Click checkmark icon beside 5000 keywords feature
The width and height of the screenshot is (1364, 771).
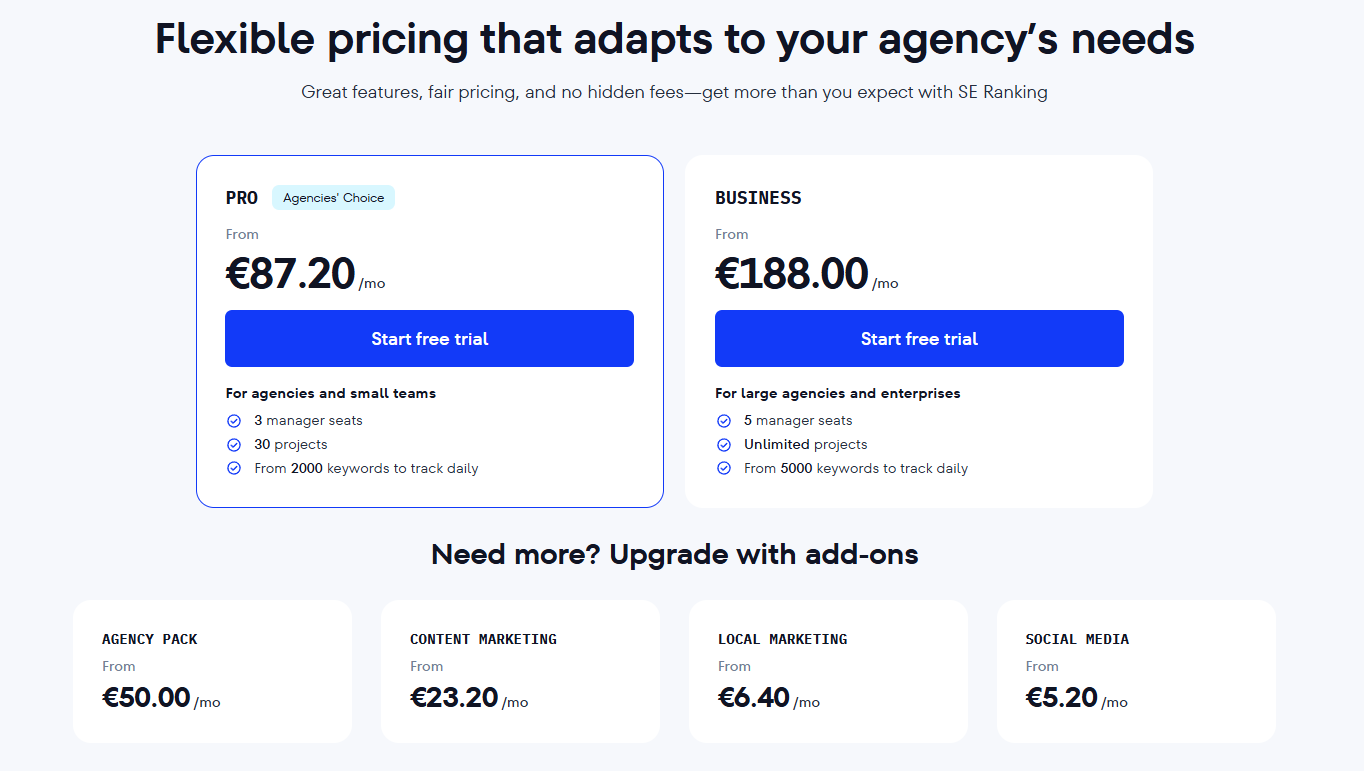pos(724,468)
